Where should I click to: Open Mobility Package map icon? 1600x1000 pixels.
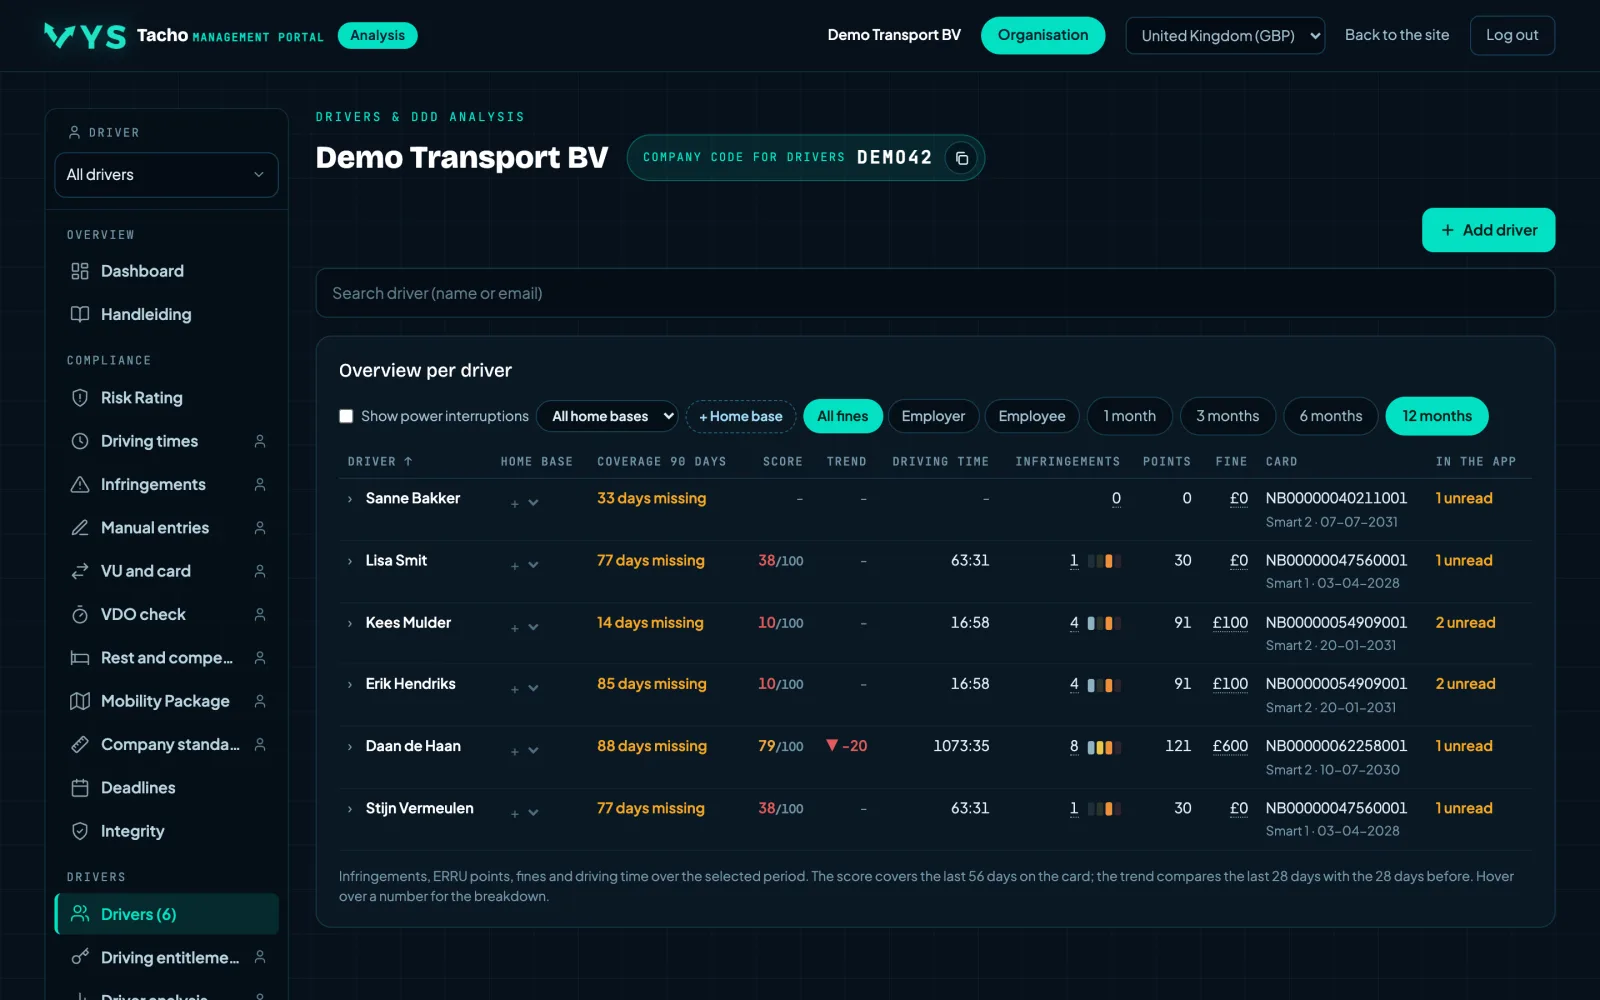click(80, 701)
